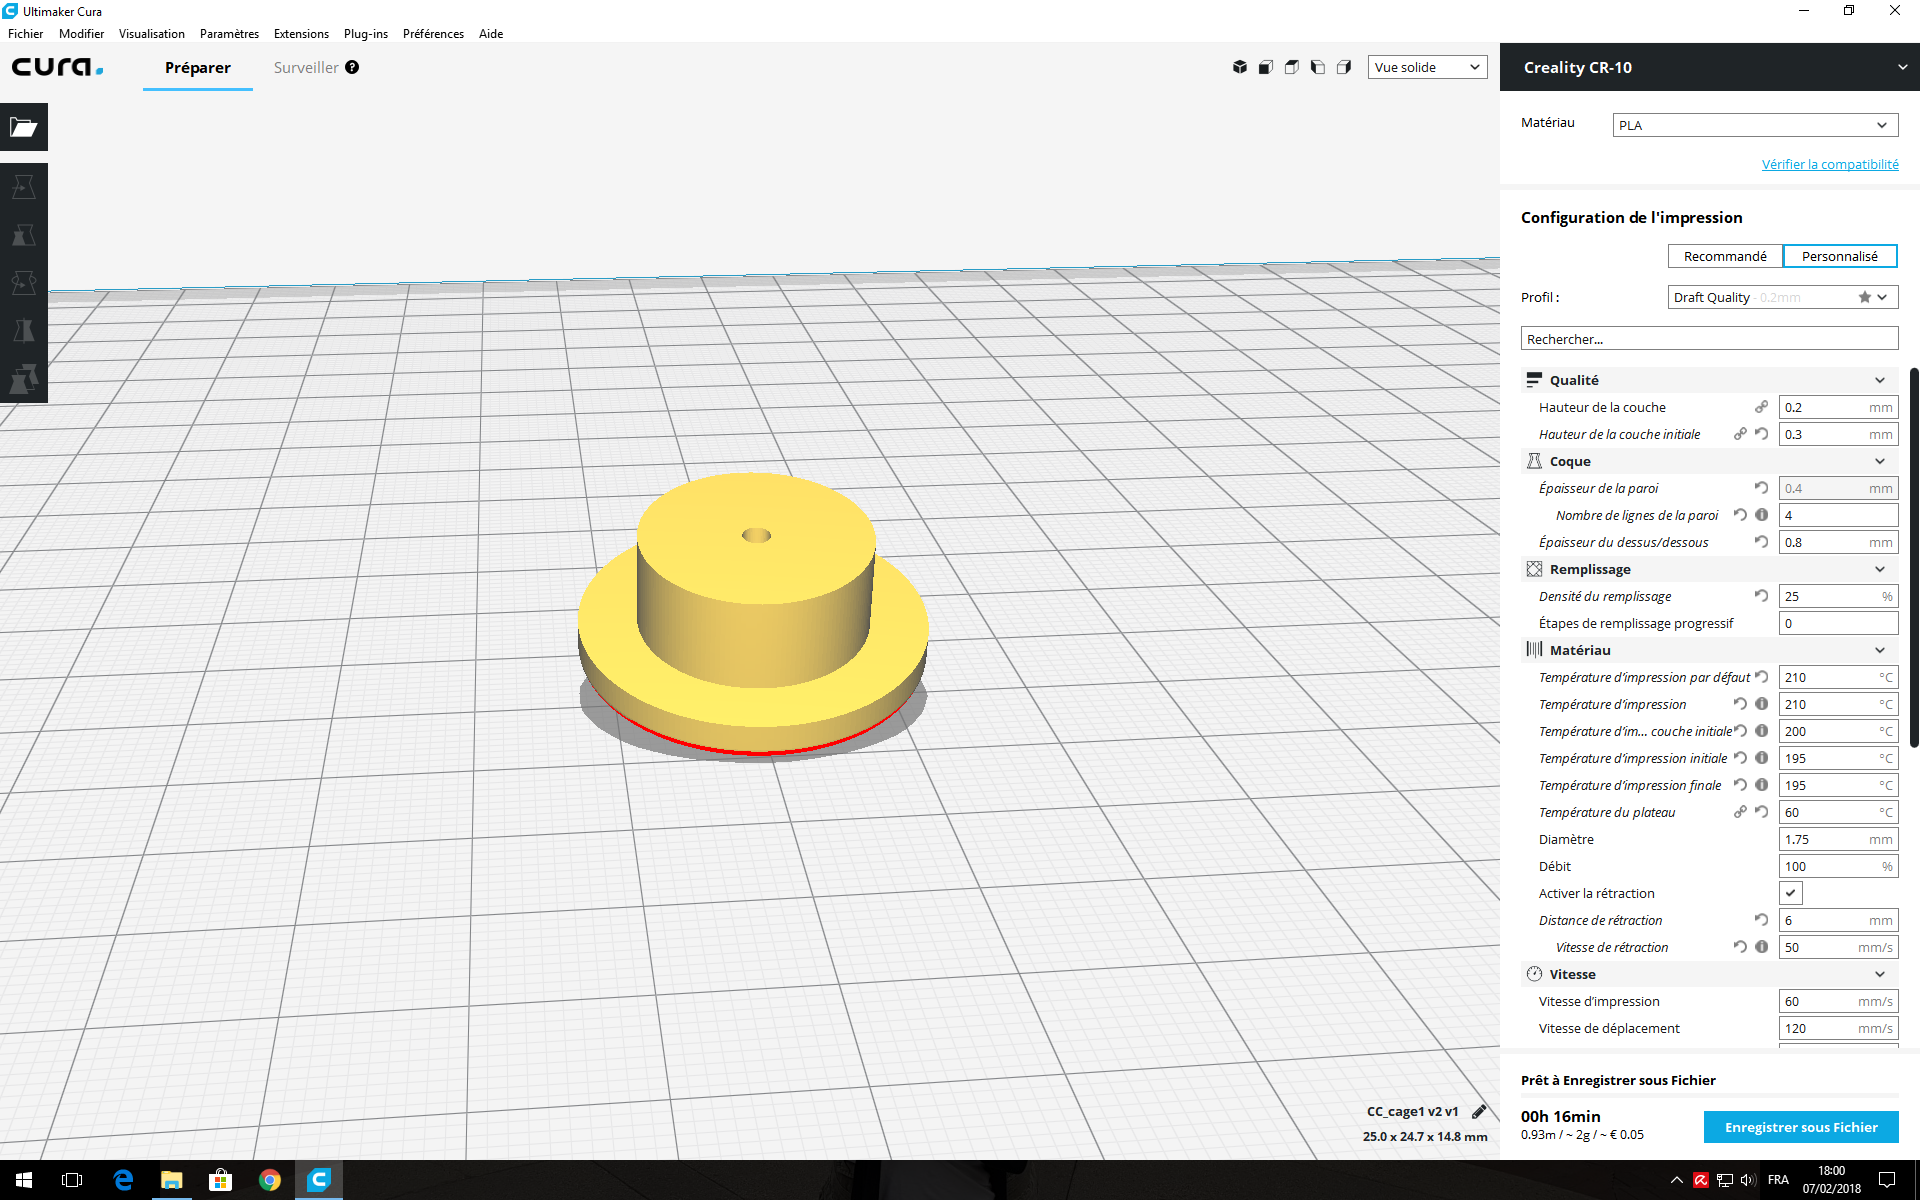This screenshot has width=1920, height=1200.
Task: Open the Extensions menu
Action: pos(301,33)
